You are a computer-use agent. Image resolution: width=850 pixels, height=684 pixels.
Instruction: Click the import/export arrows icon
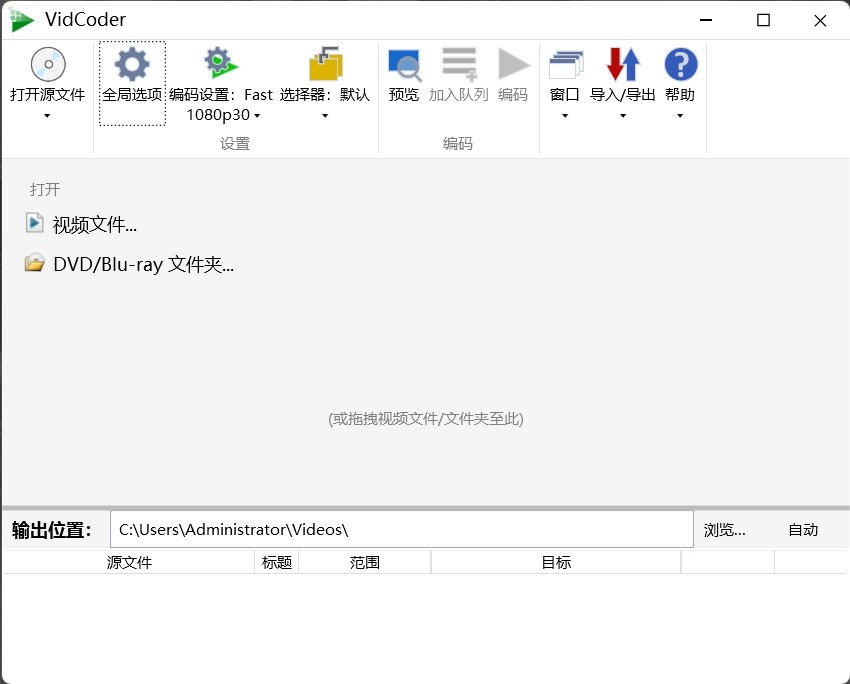pos(623,64)
